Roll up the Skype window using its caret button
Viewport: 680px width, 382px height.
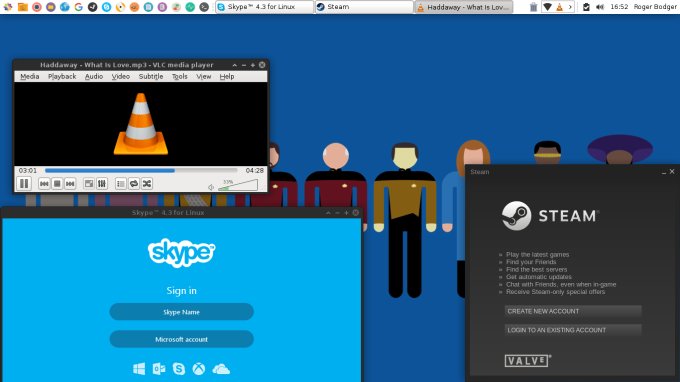click(x=328, y=213)
